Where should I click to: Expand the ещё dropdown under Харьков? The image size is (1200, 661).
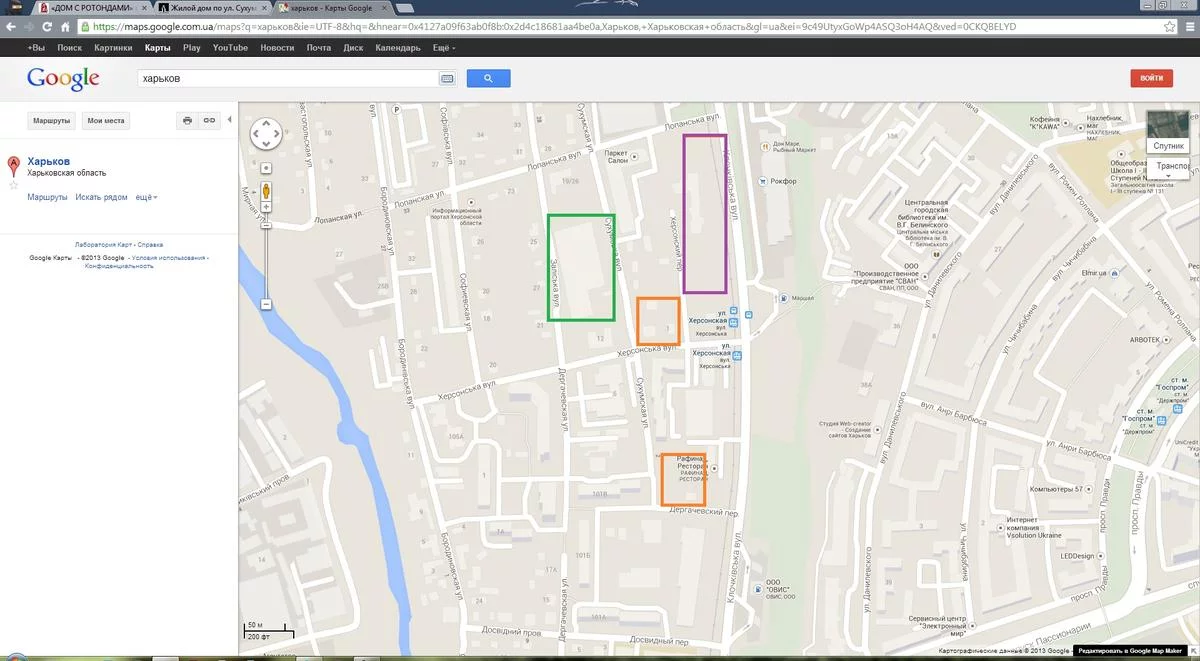(147, 198)
